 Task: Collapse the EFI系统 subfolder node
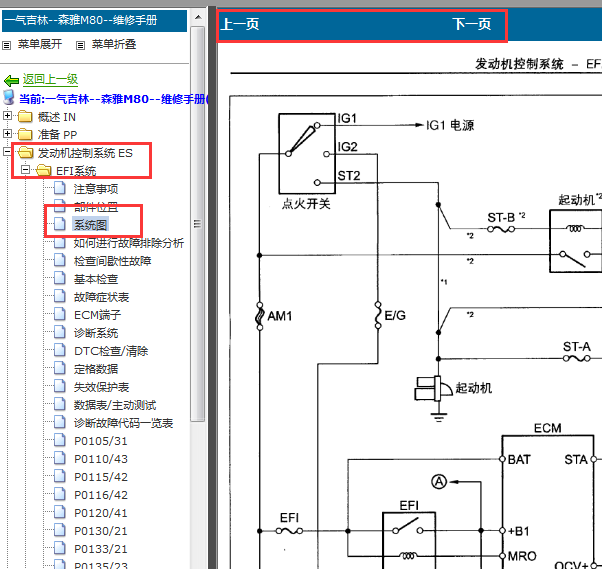[25, 169]
